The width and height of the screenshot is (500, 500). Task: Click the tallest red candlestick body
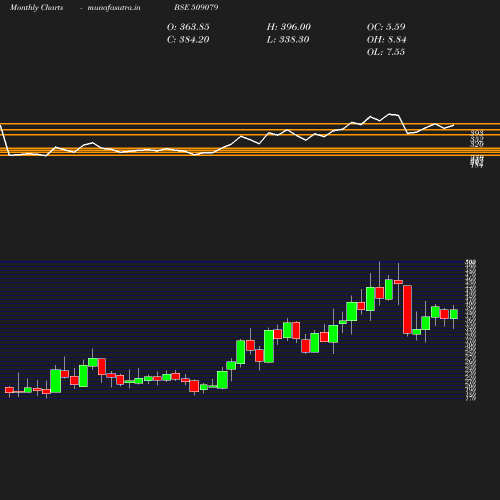407,309
